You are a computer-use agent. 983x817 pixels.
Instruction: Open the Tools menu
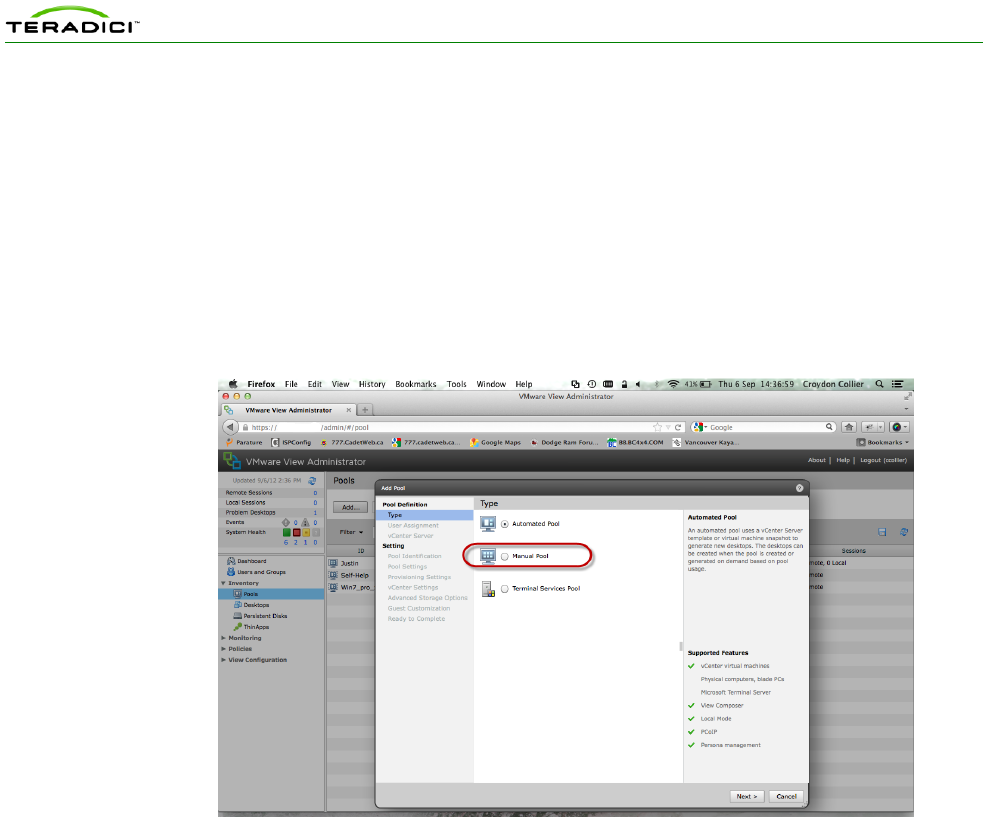point(456,384)
